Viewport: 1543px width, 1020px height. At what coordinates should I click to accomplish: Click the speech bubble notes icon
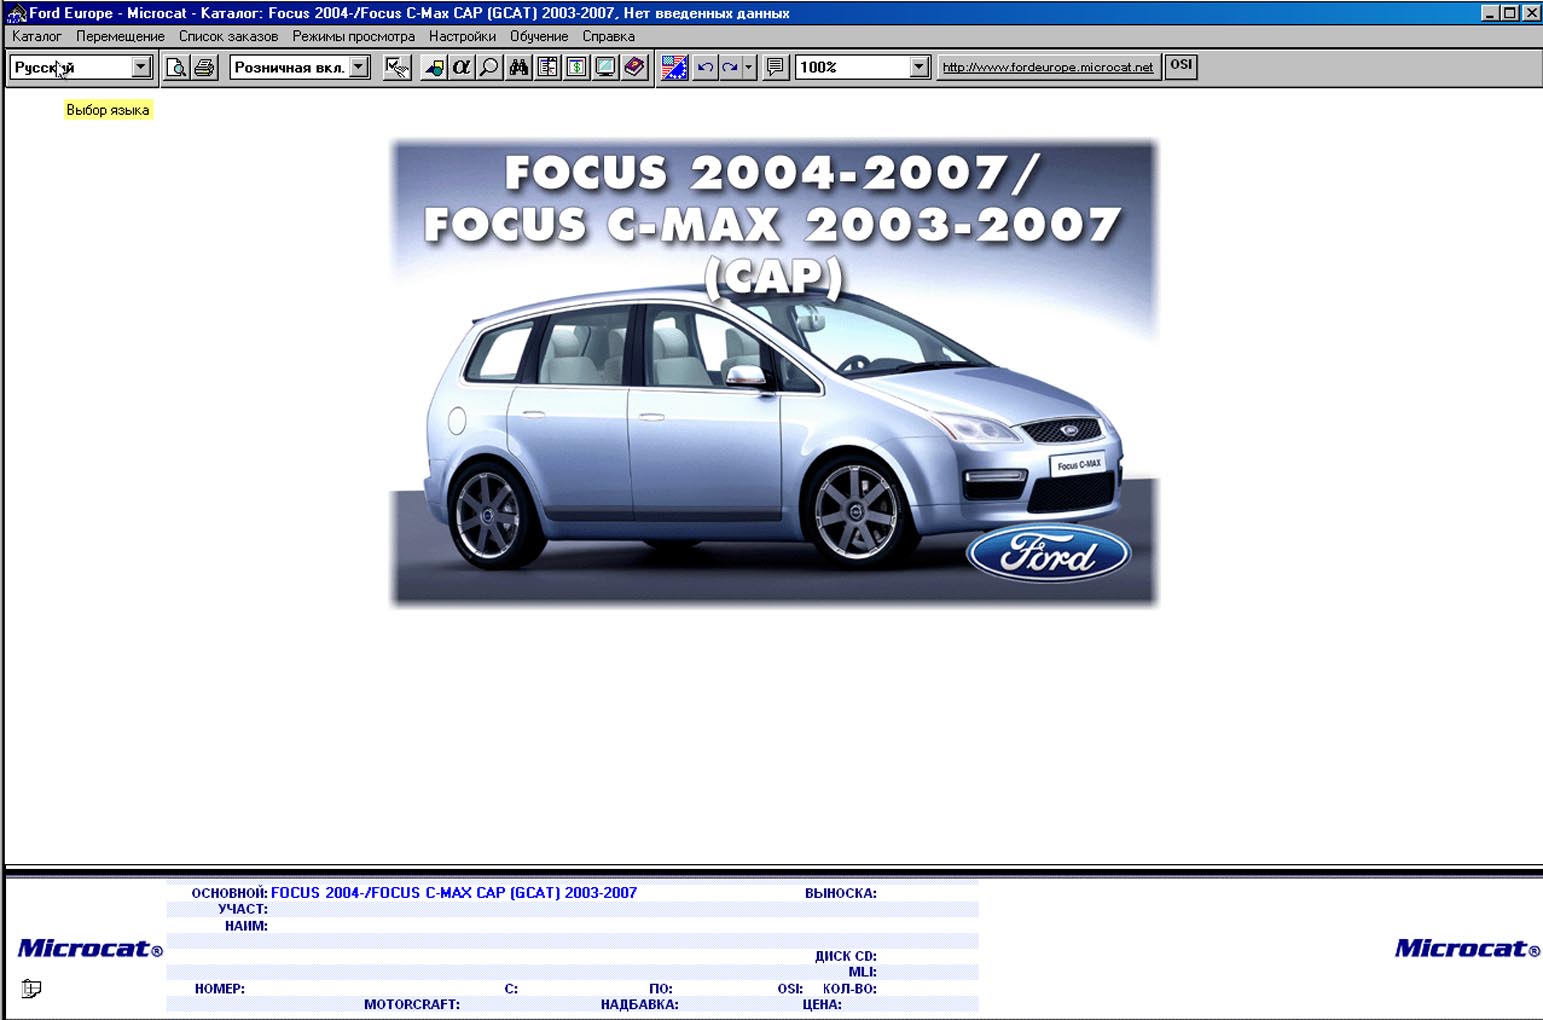[775, 67]
